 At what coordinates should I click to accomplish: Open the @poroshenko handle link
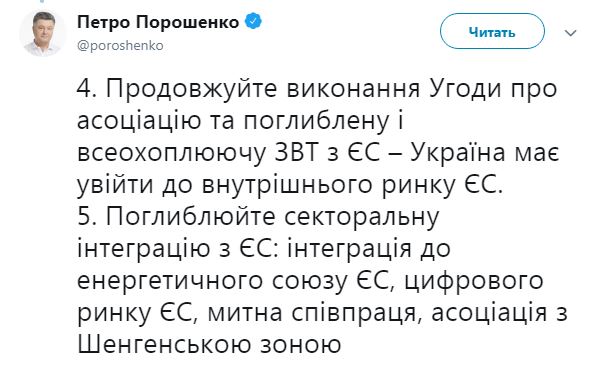[x=120, y=46]
